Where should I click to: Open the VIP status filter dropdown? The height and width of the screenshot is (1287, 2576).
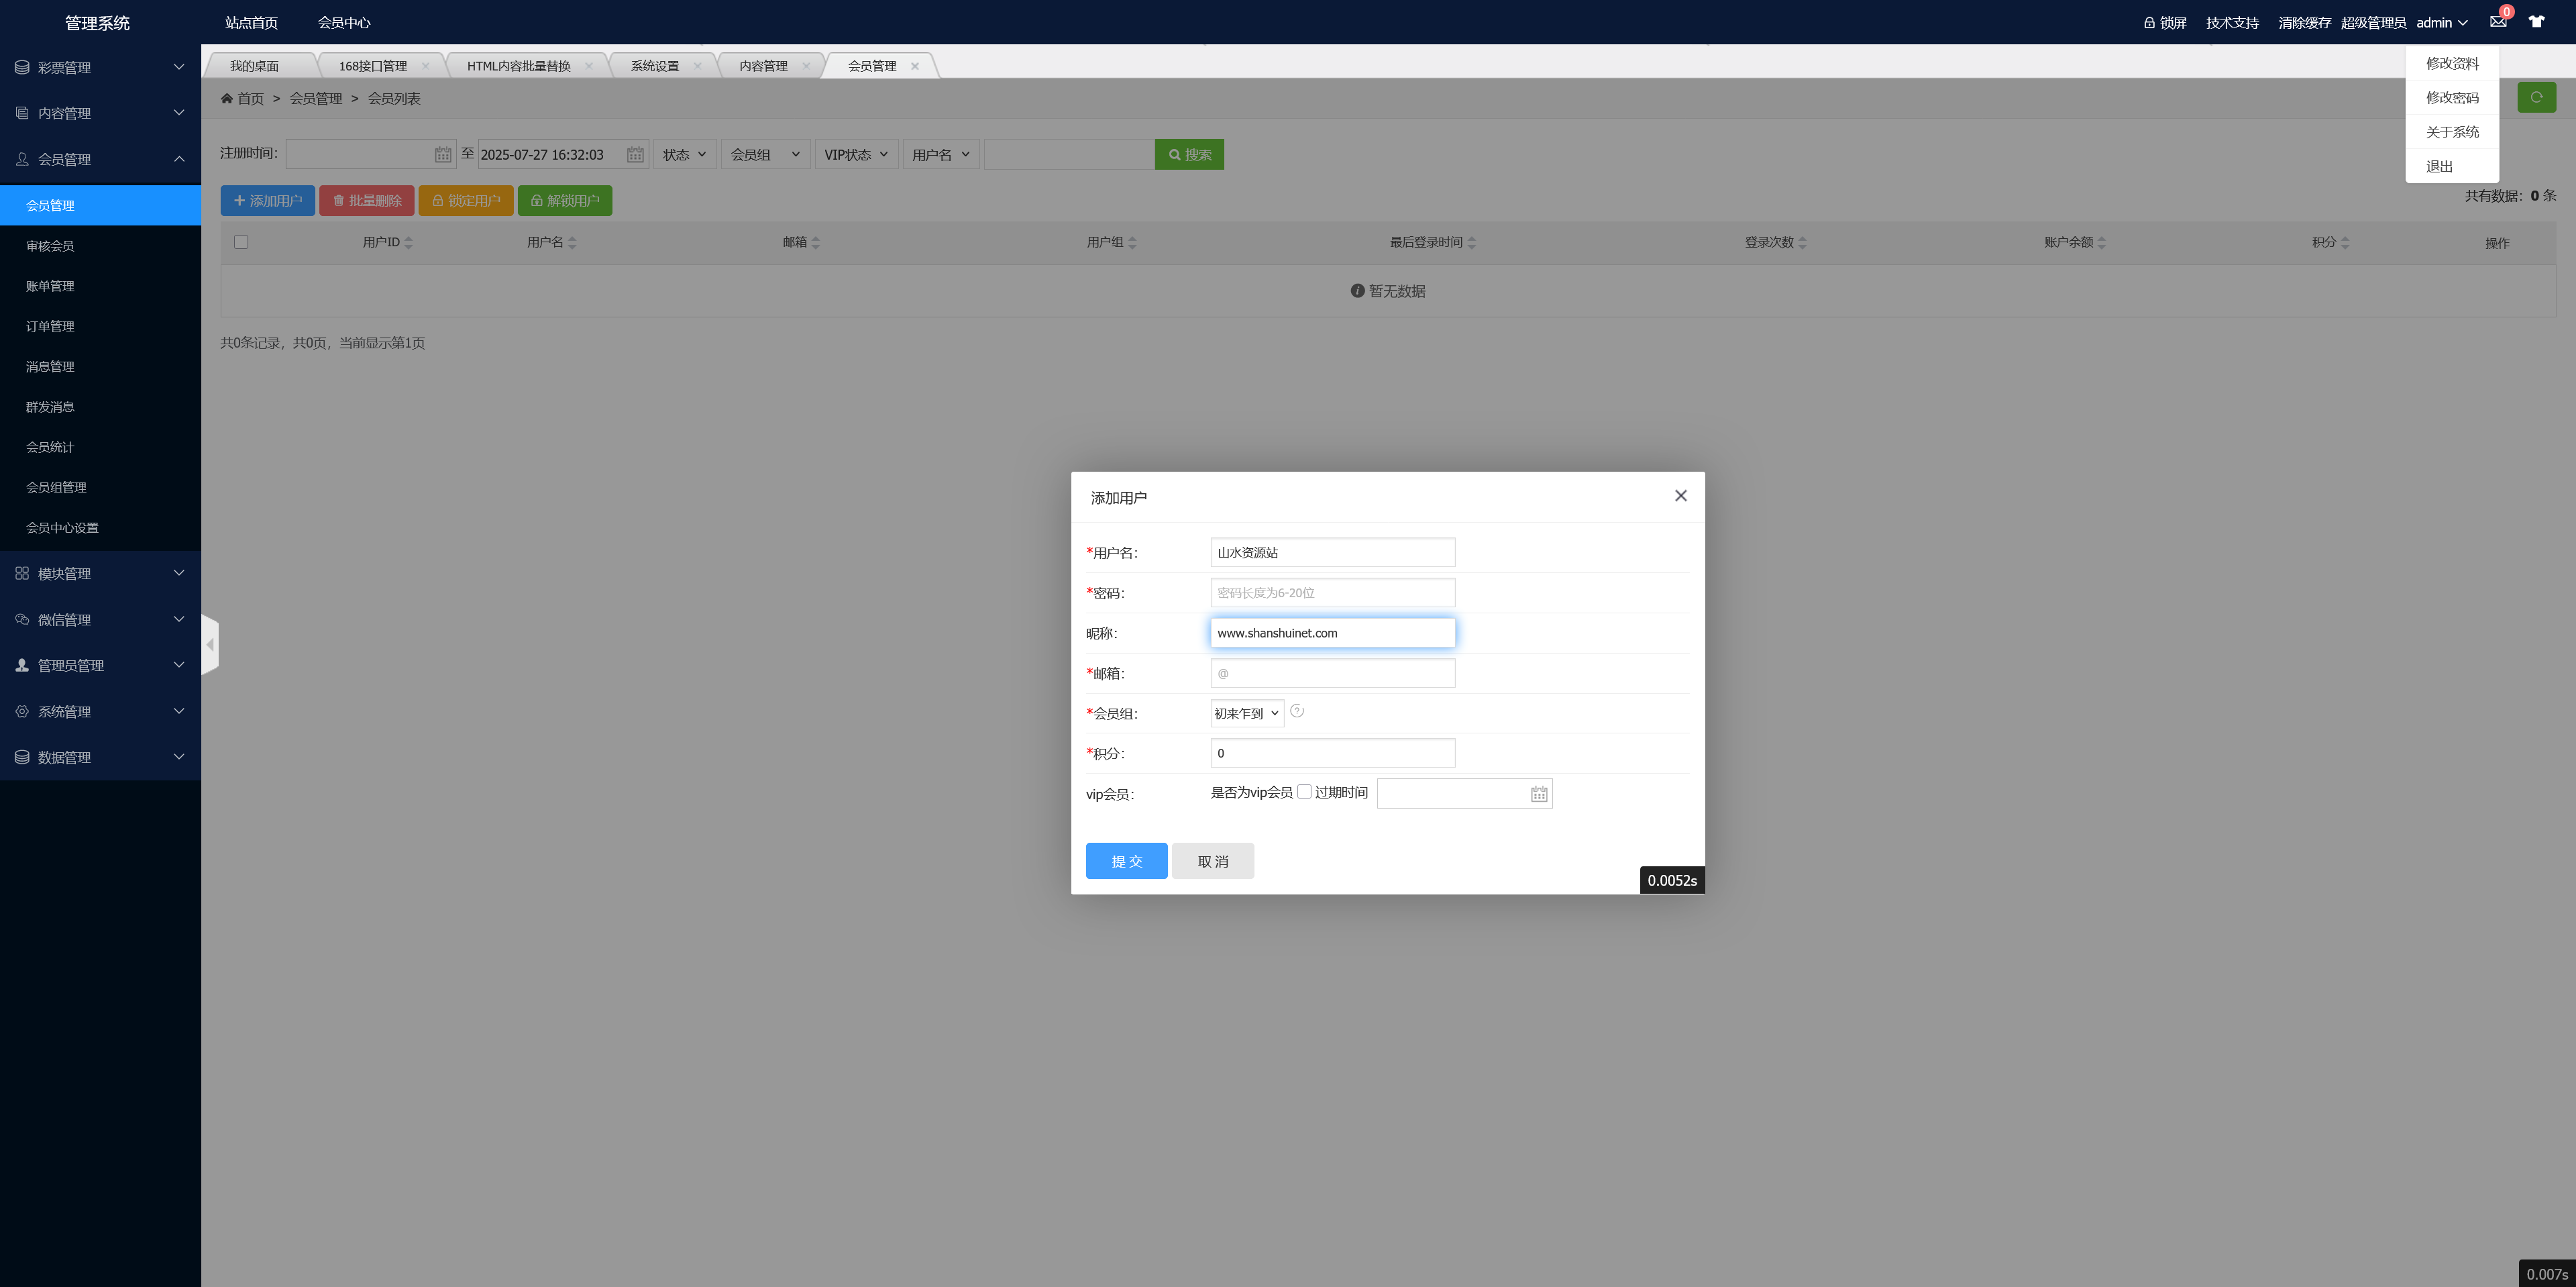(856, 155)
